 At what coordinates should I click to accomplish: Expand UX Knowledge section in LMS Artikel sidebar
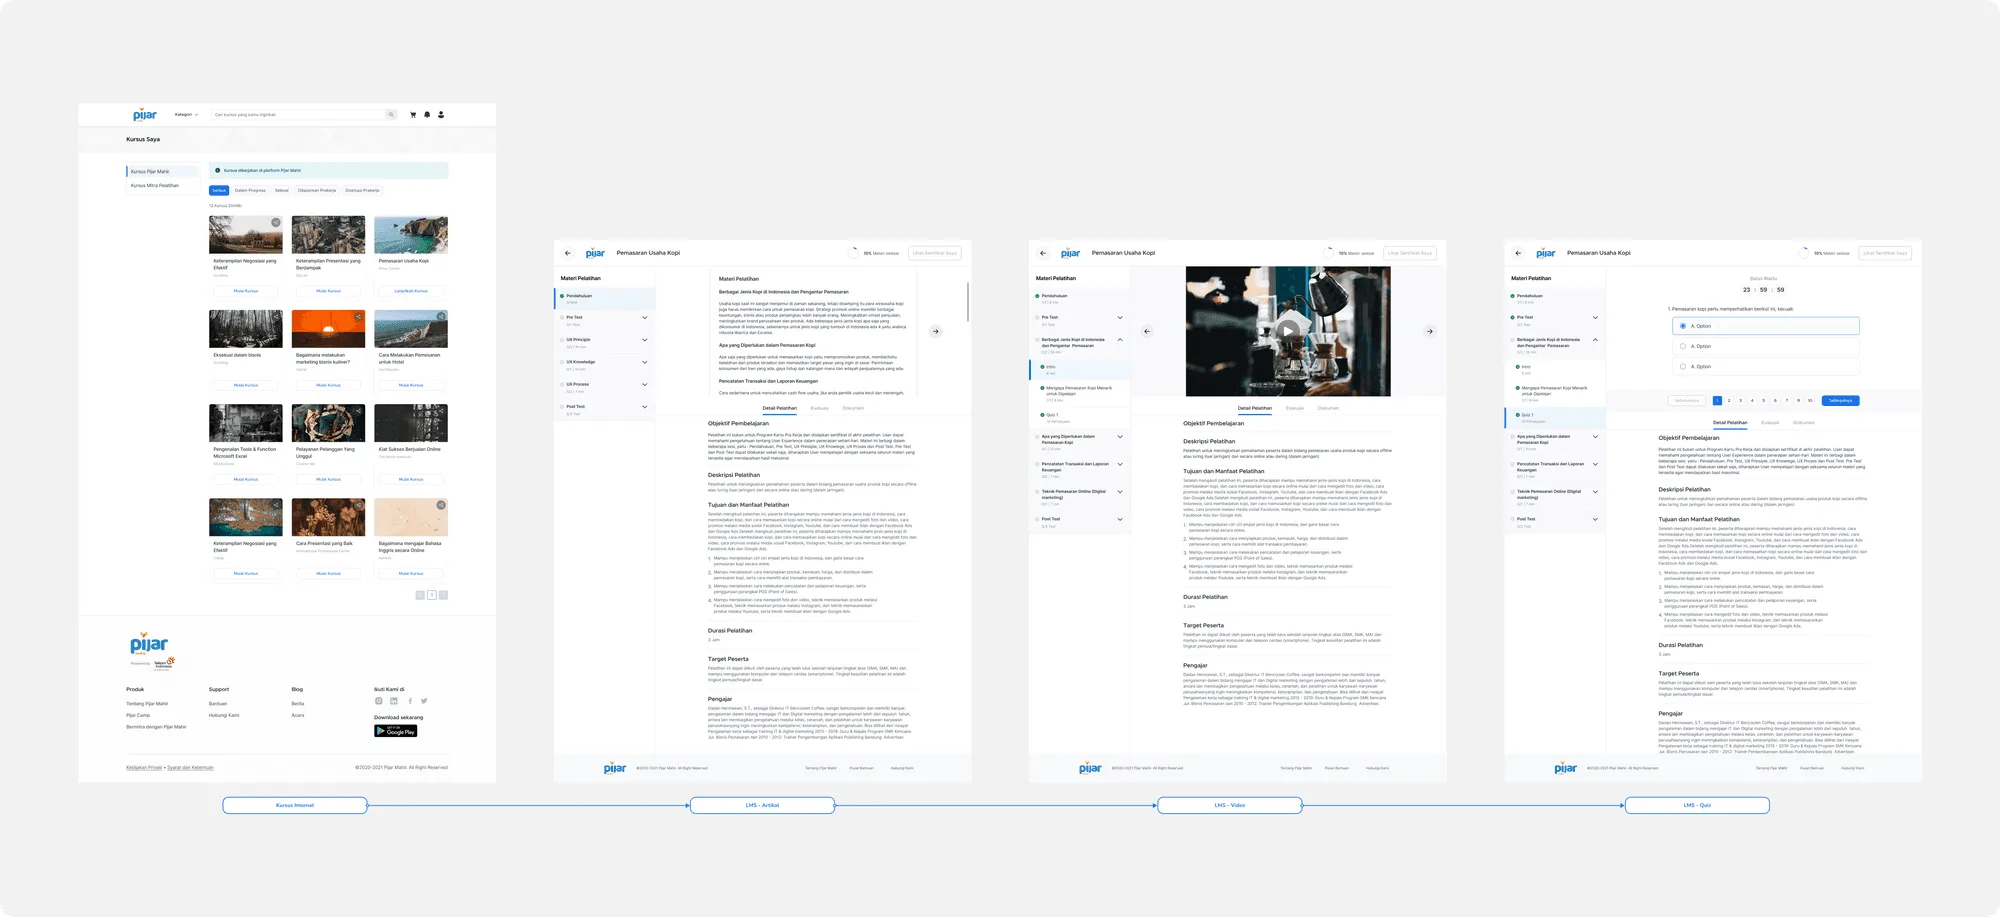(644, 362)
